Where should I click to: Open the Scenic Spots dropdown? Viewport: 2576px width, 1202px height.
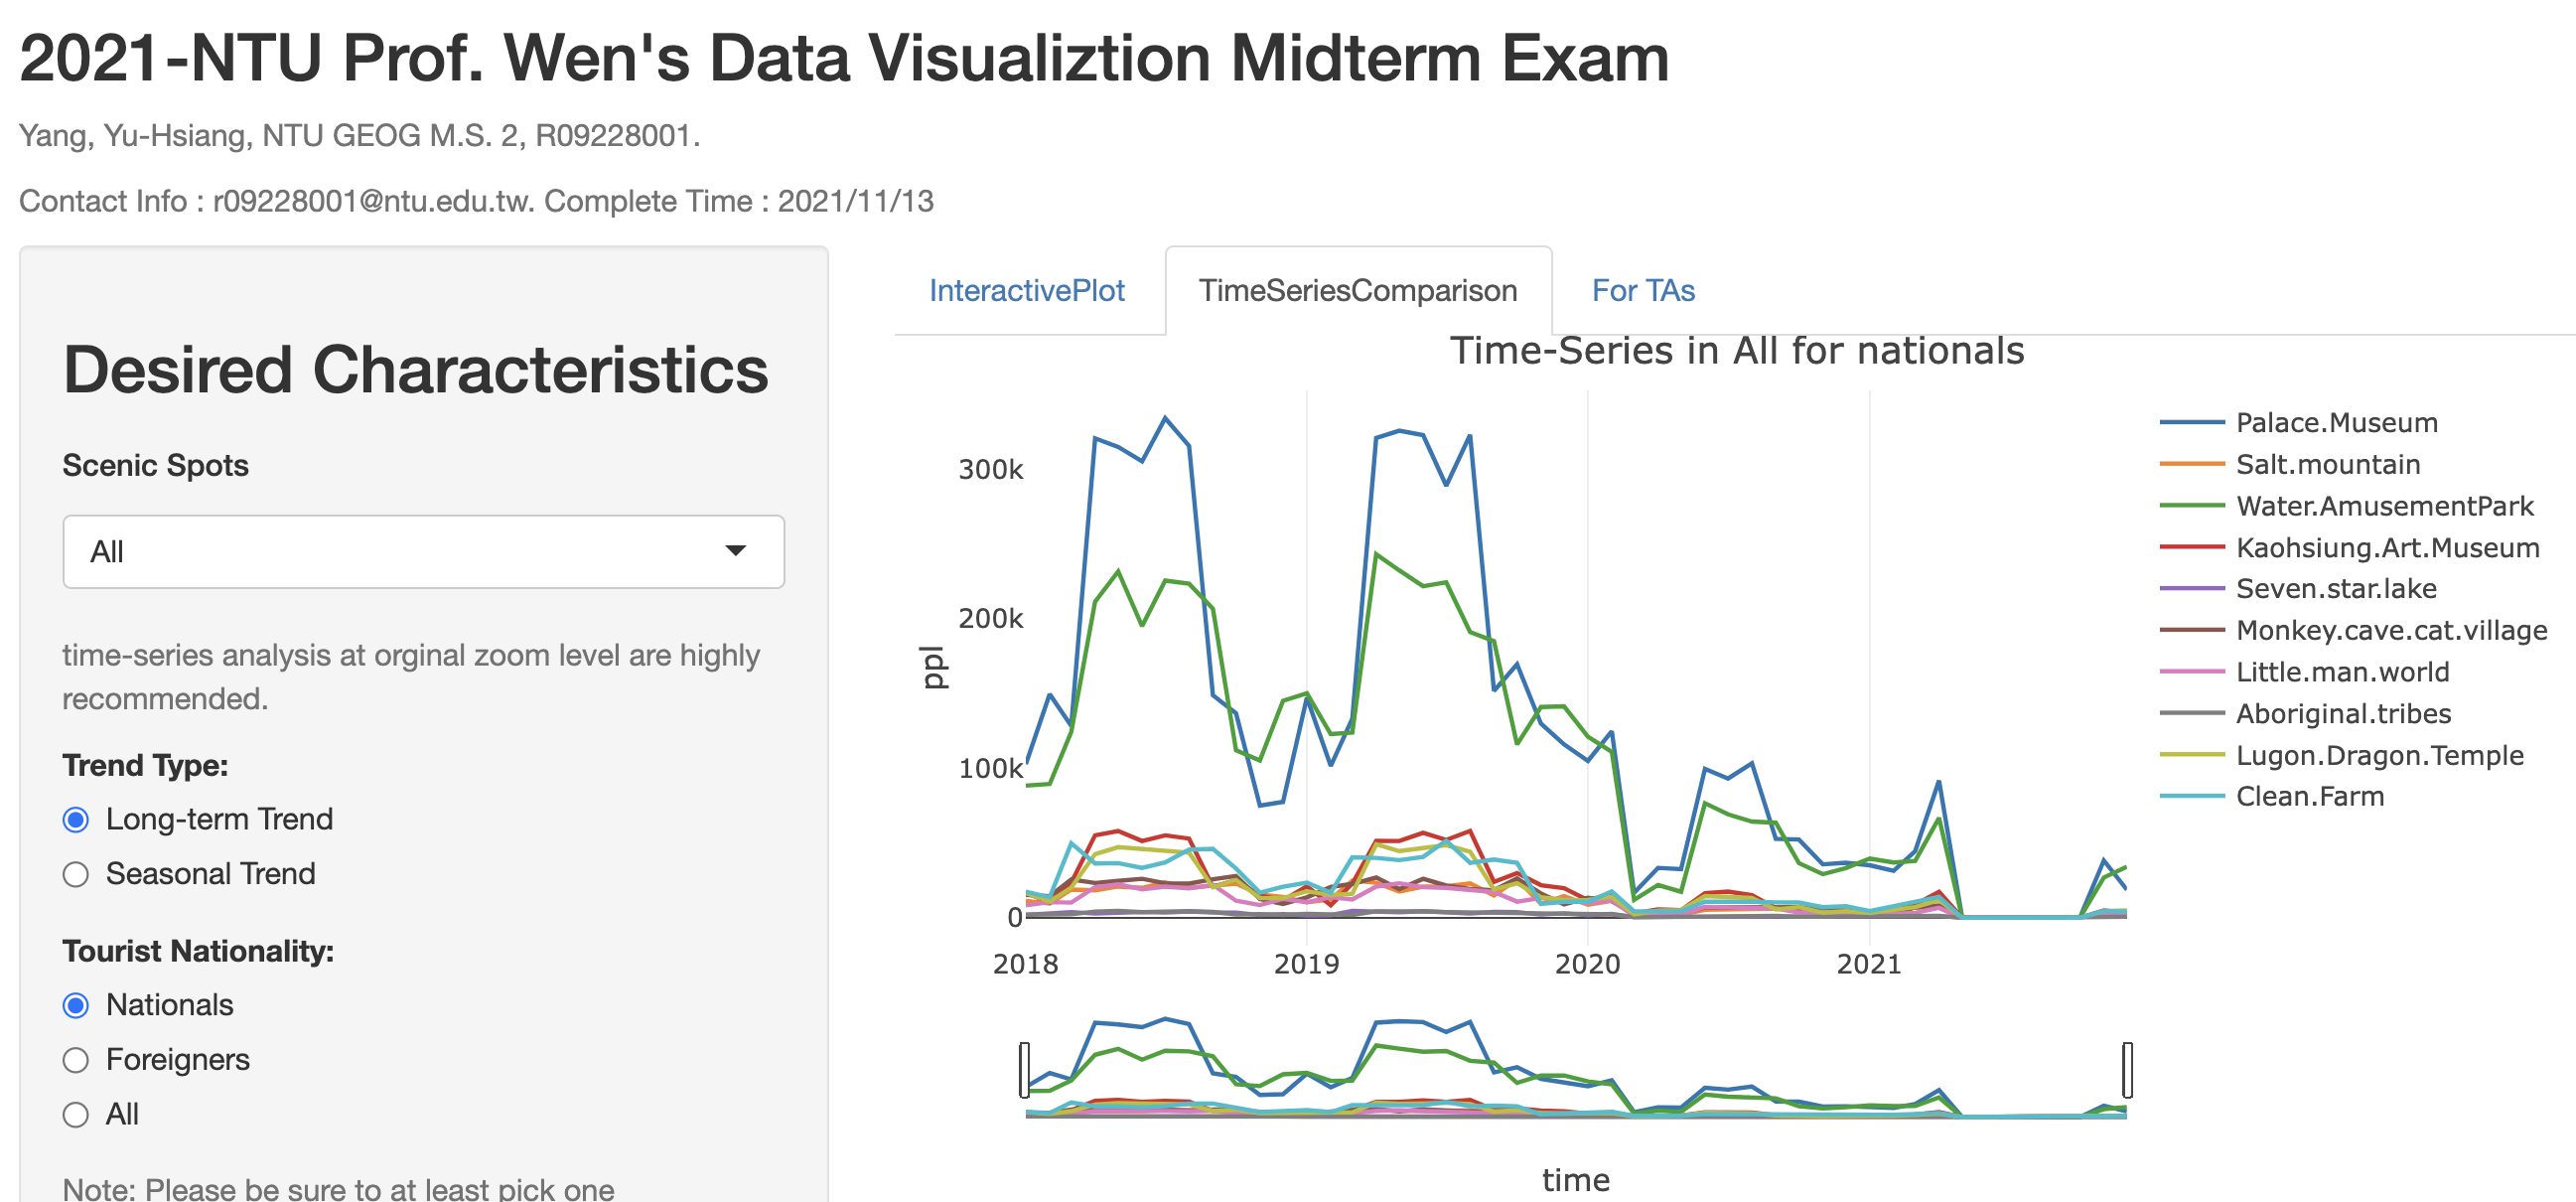[x=422, y=551]
